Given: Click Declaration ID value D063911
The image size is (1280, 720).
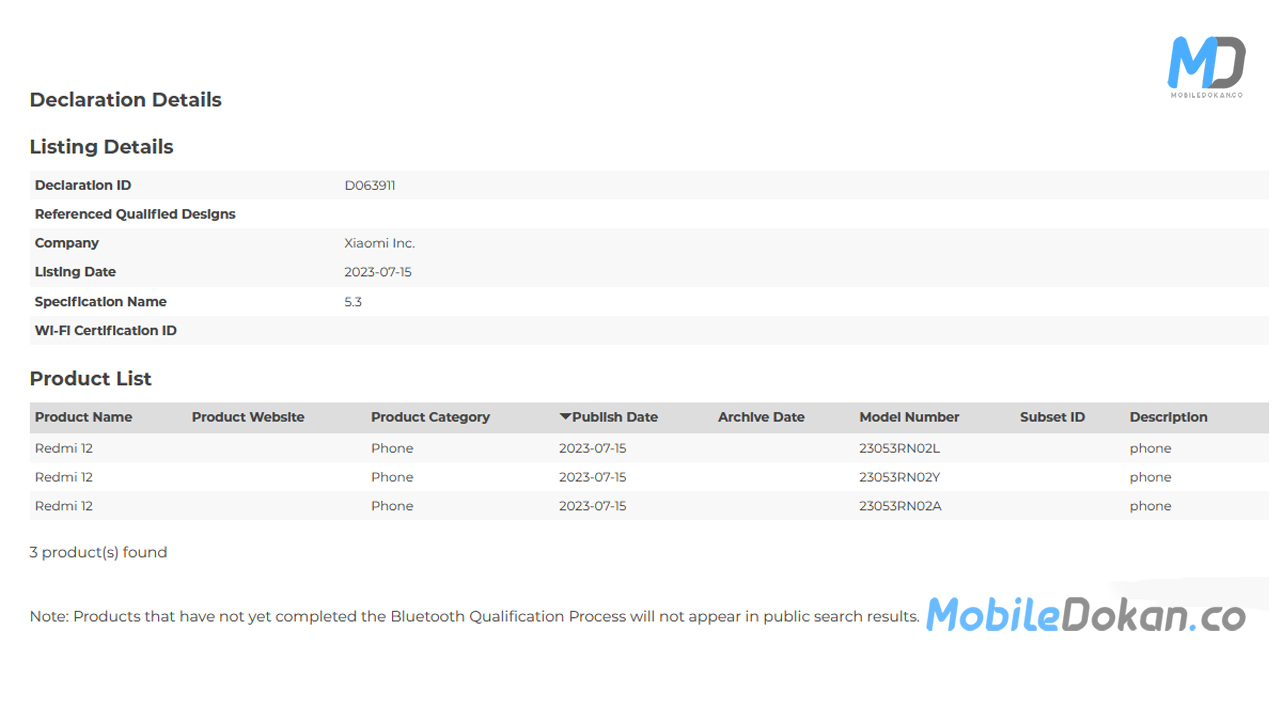Looking at the screenshot, I should [369, 185].
